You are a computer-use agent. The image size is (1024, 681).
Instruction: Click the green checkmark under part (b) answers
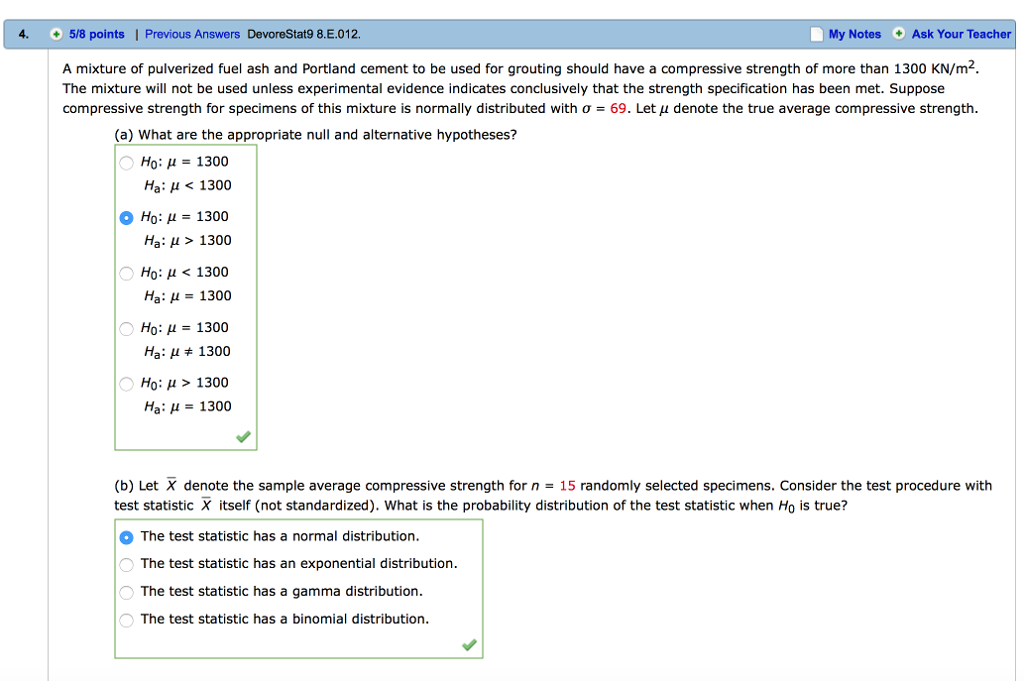[x=468, y=645]
